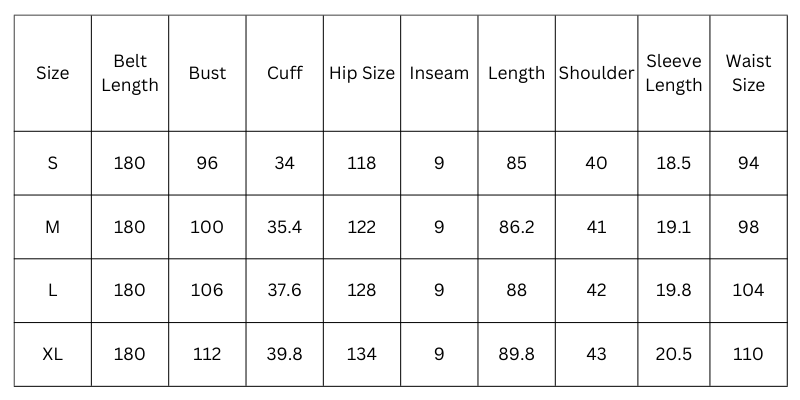Select the S size row label
Image resolution: width=800 pixels, height=400 pixels.
(x=53, y=163)
